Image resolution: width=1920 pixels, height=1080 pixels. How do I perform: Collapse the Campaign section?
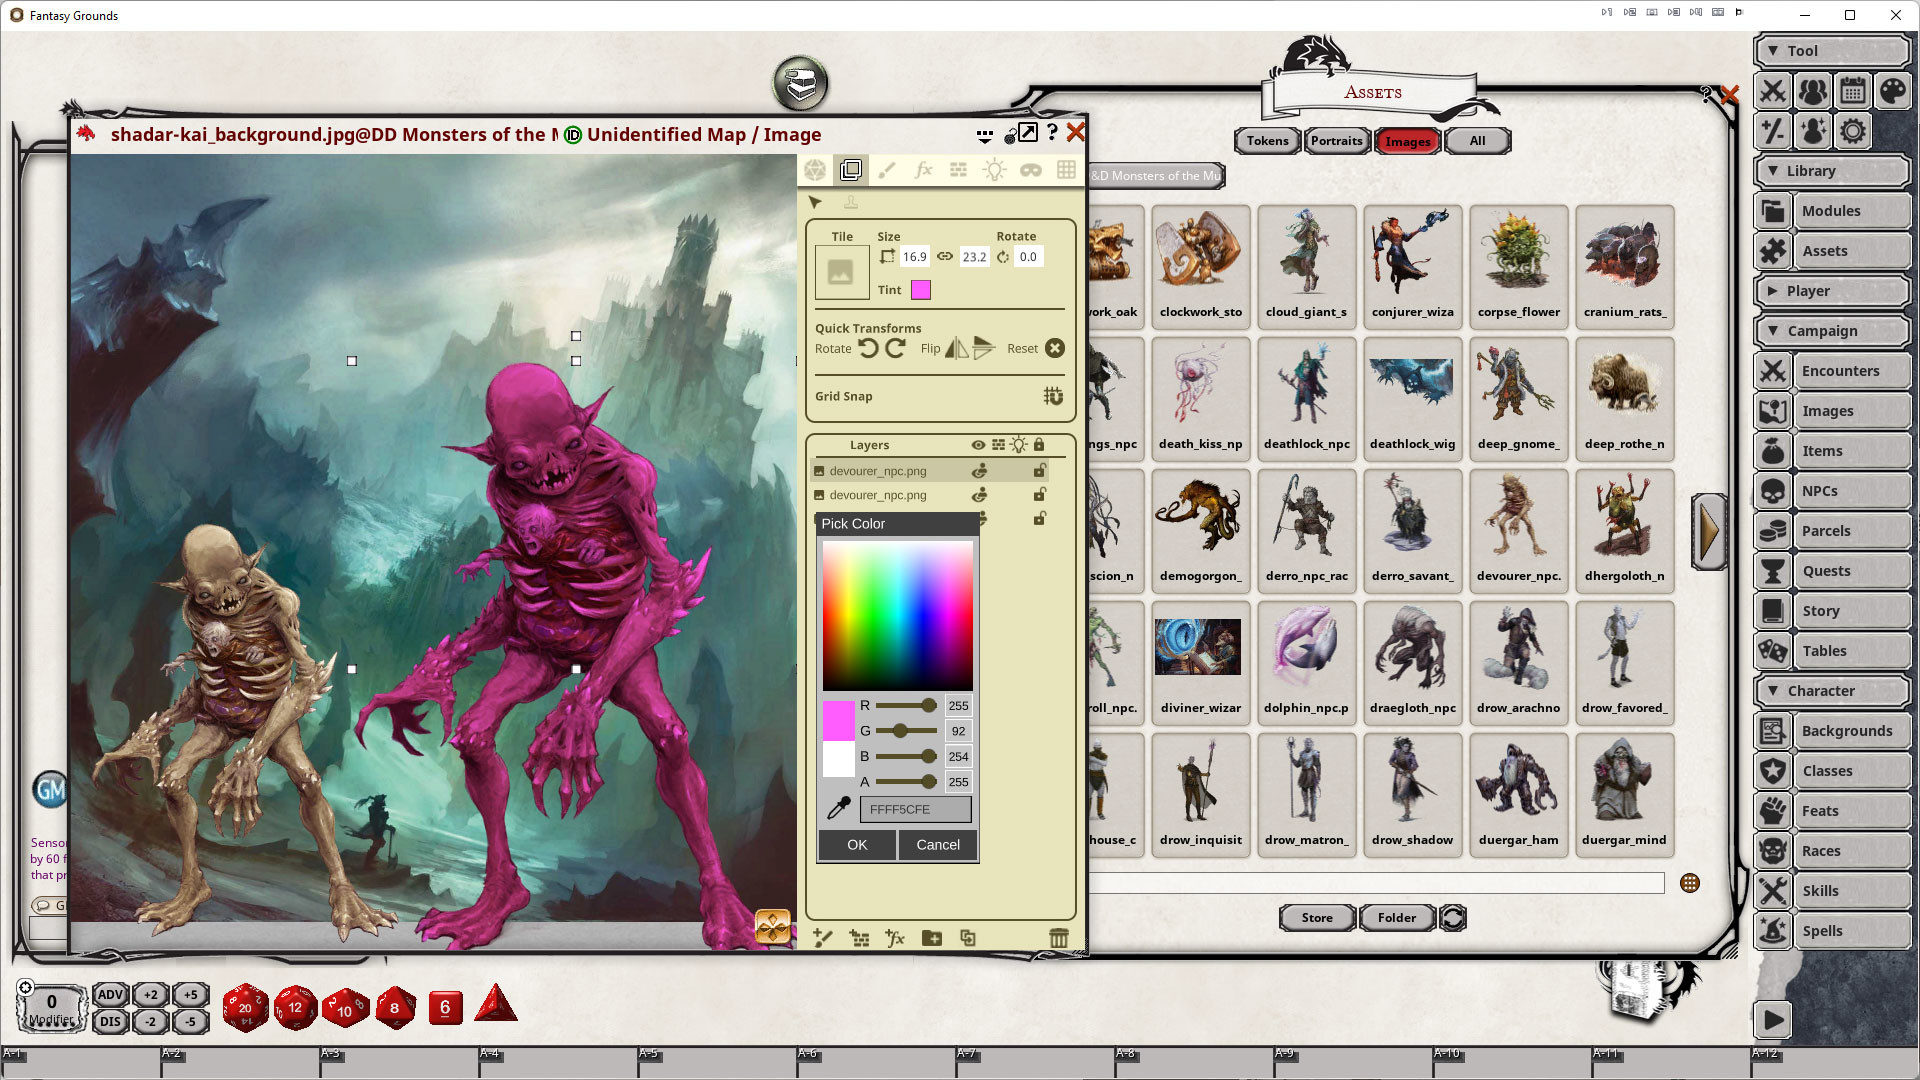(x=1832, y=330)
